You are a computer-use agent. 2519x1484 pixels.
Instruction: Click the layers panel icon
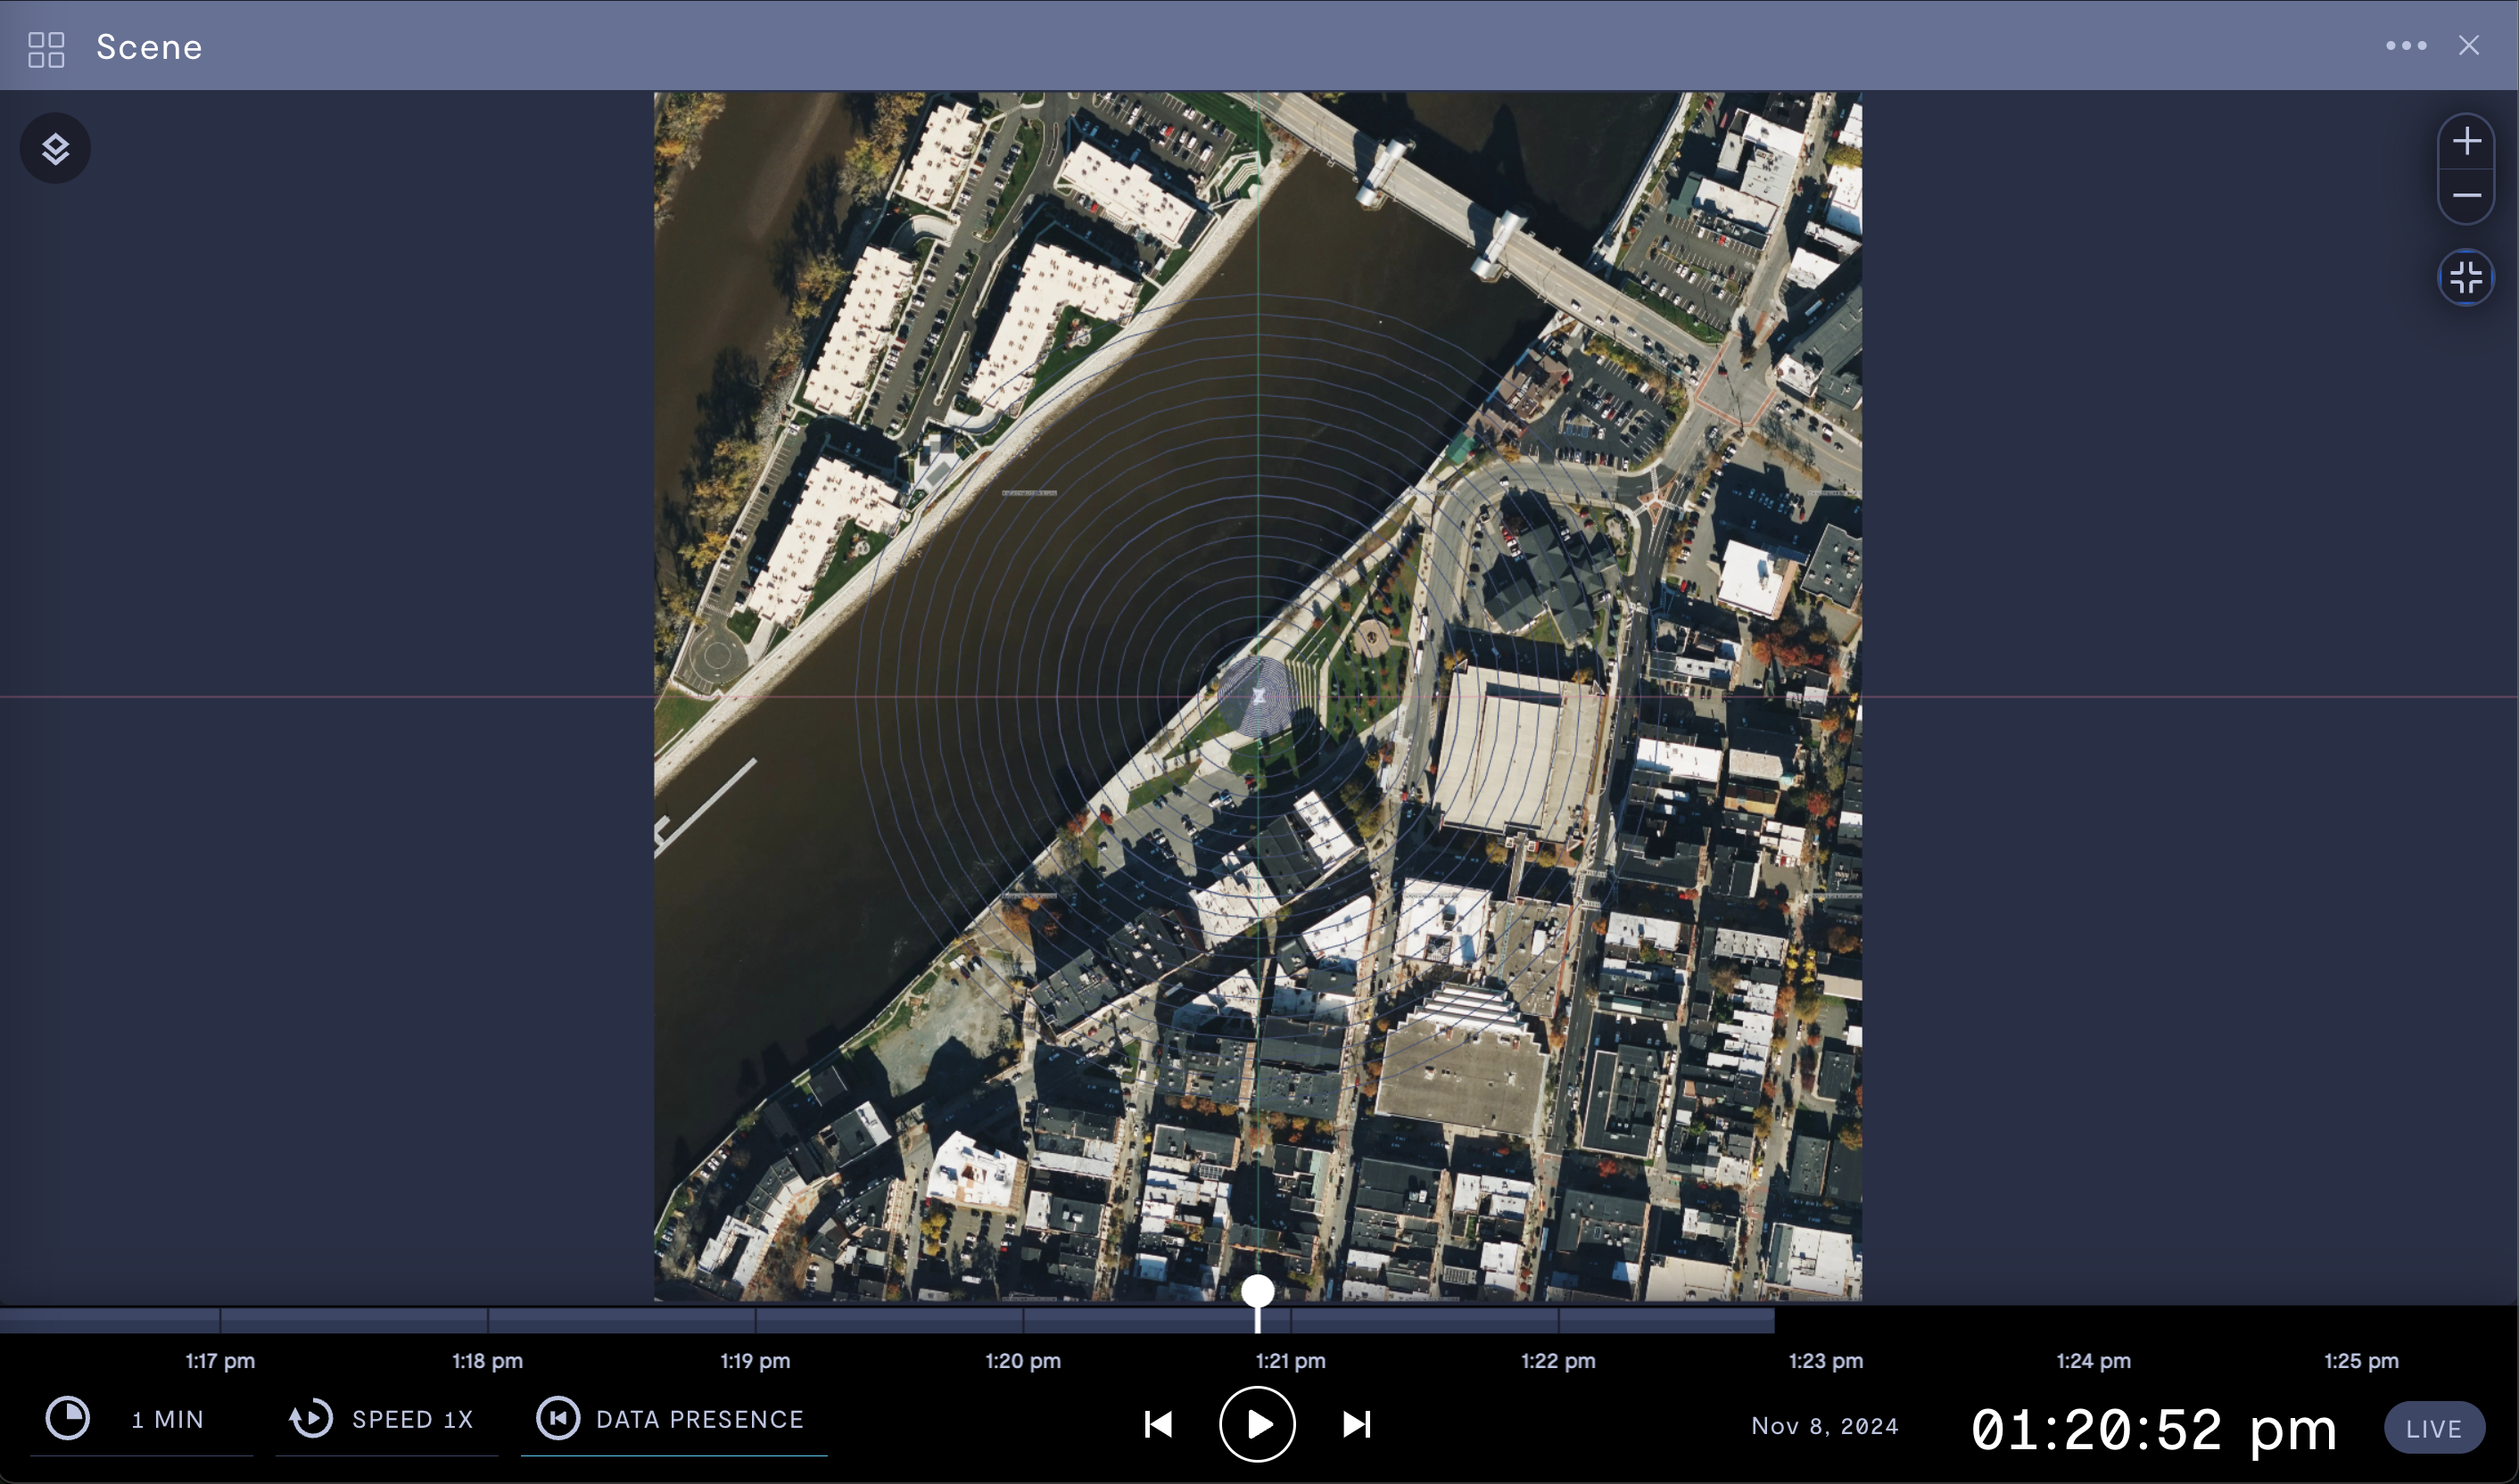pos(54,146)
